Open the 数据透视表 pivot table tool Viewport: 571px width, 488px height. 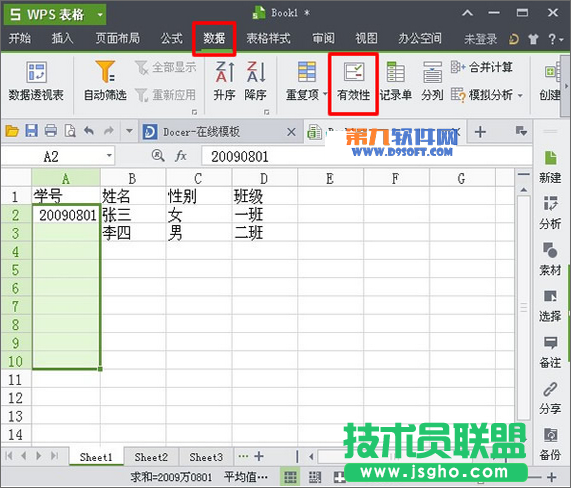pyautogui.click(x=36, y=81)
